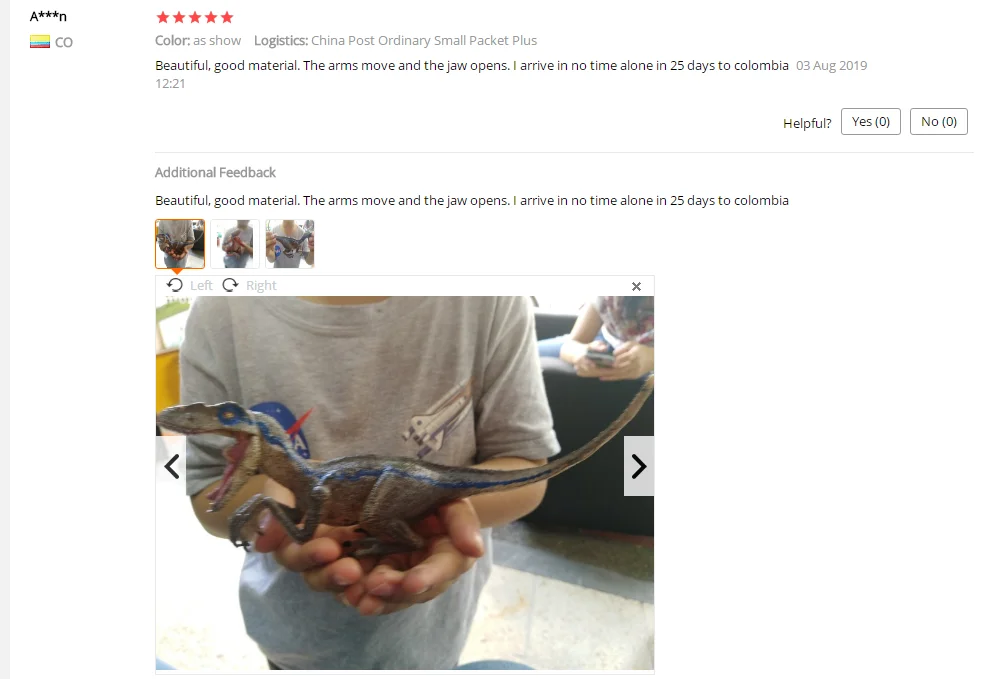The image size is (985, 679).
Task: Click the rotate right arrow icon
Action: (x=231, y=285)
